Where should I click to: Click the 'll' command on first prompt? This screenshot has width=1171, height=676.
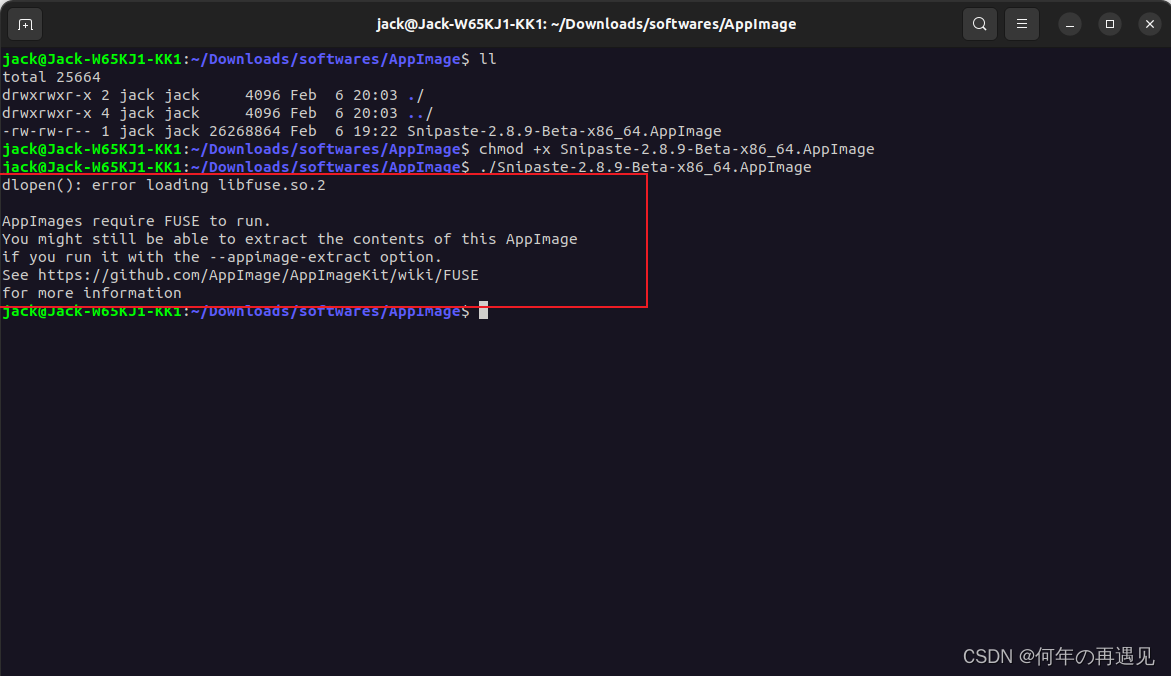click(488, 59)
